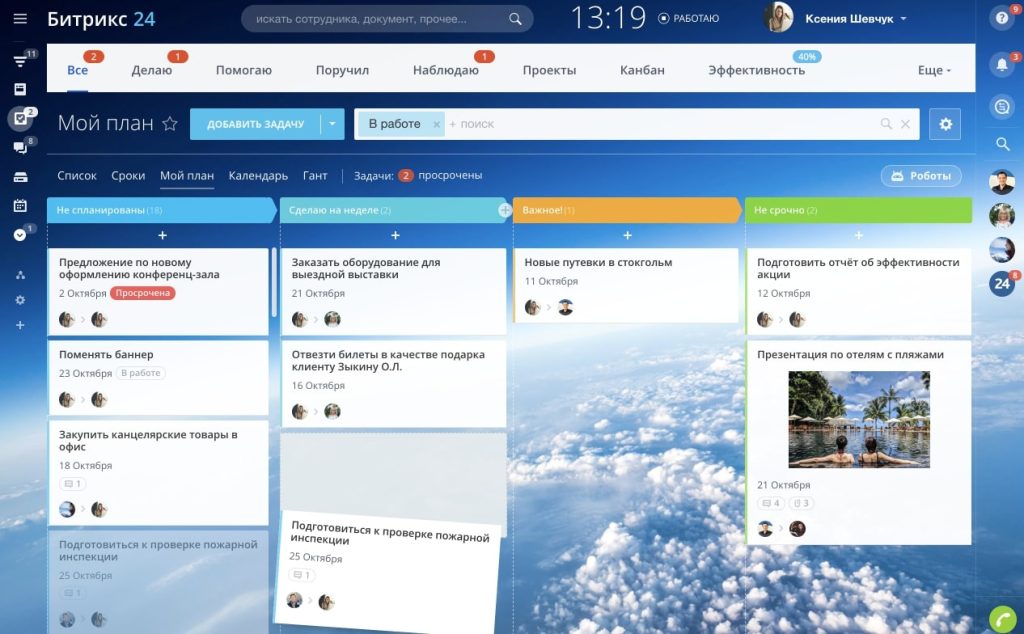Switch to the 'Делаю' tab
This screenshot has height=634, width=1024.
(x=152, y=70)
